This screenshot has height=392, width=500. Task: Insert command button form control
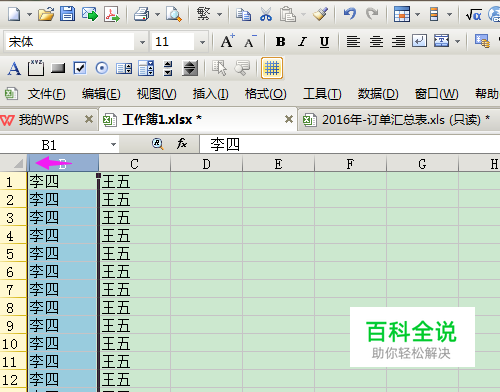click(58, 68)
